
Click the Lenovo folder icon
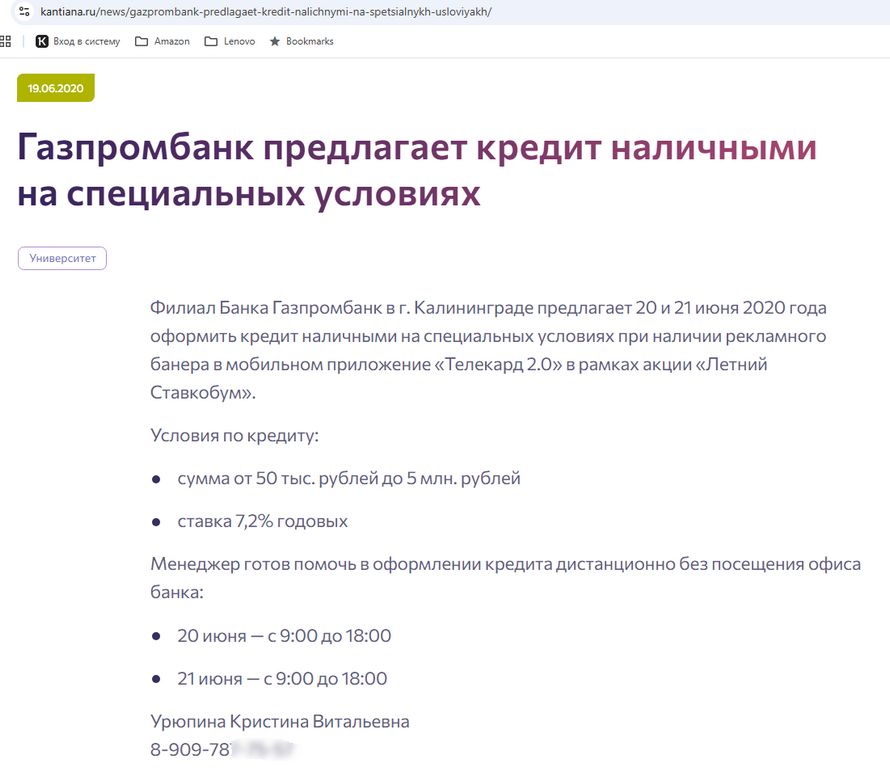[210, 41]
